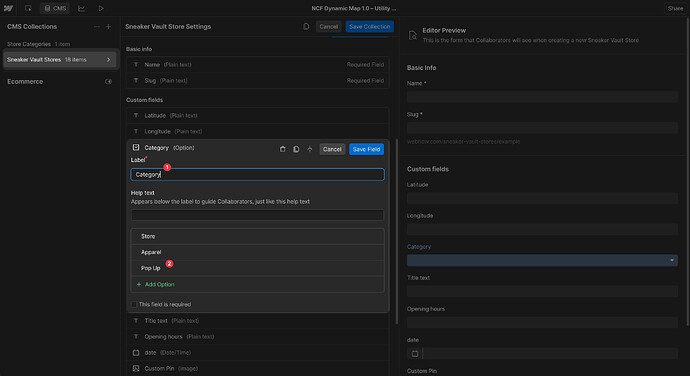Open the Latitude field row
Image resolution: width=690 pixels, height=376 pixels.
coord(257,115)
